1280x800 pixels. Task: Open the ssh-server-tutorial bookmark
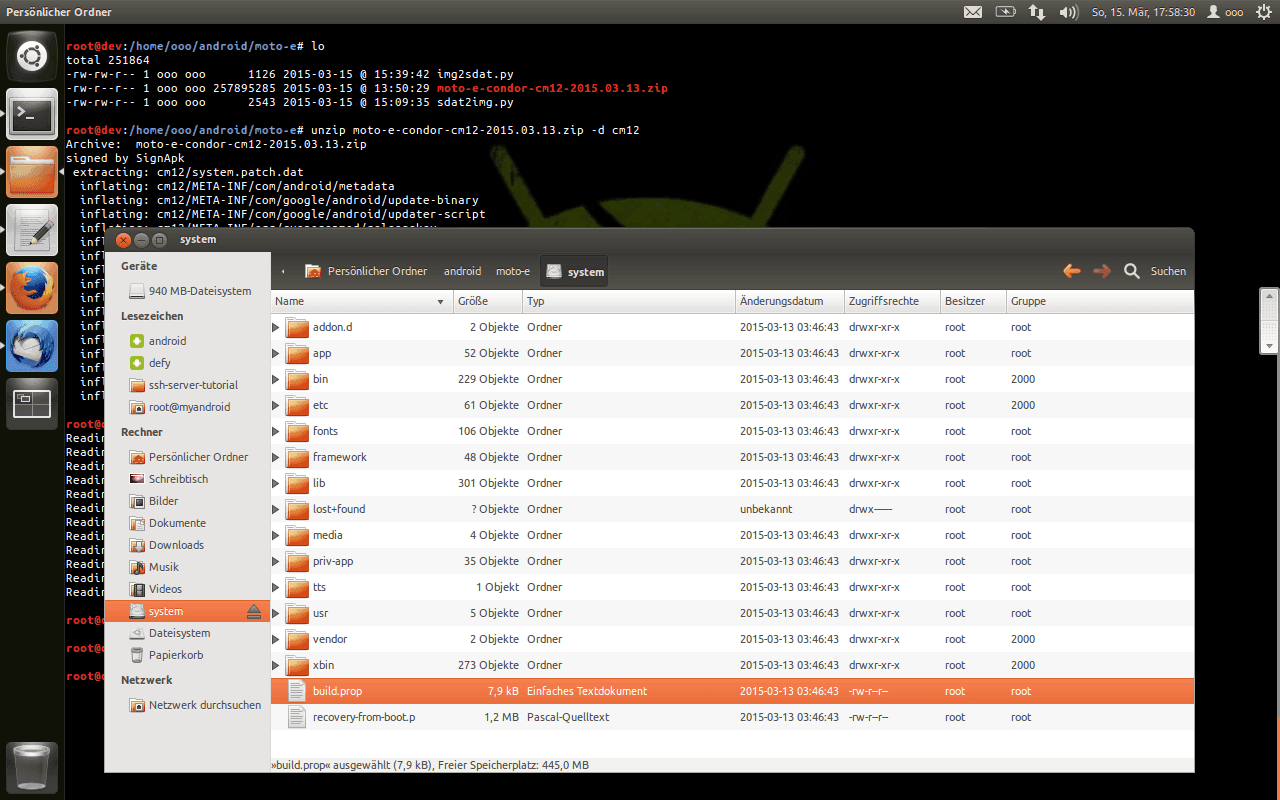184,385
